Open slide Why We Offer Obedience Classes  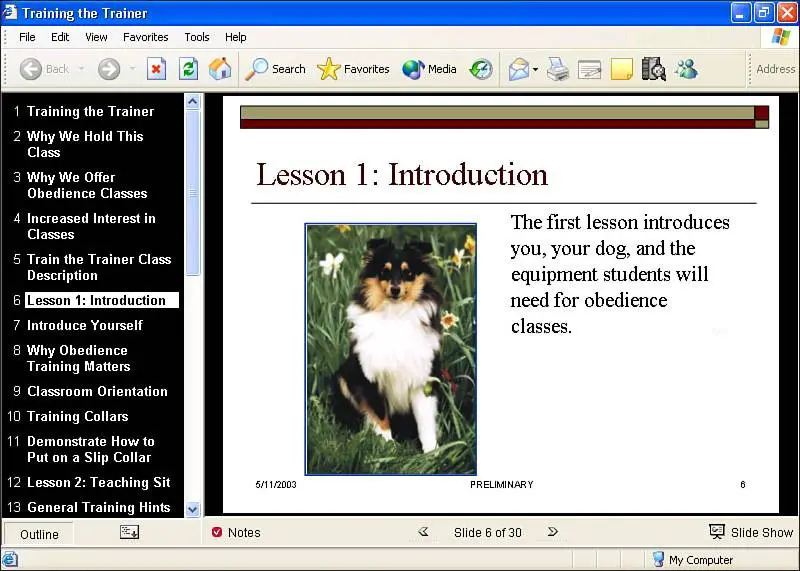click(x=87, y=185)
